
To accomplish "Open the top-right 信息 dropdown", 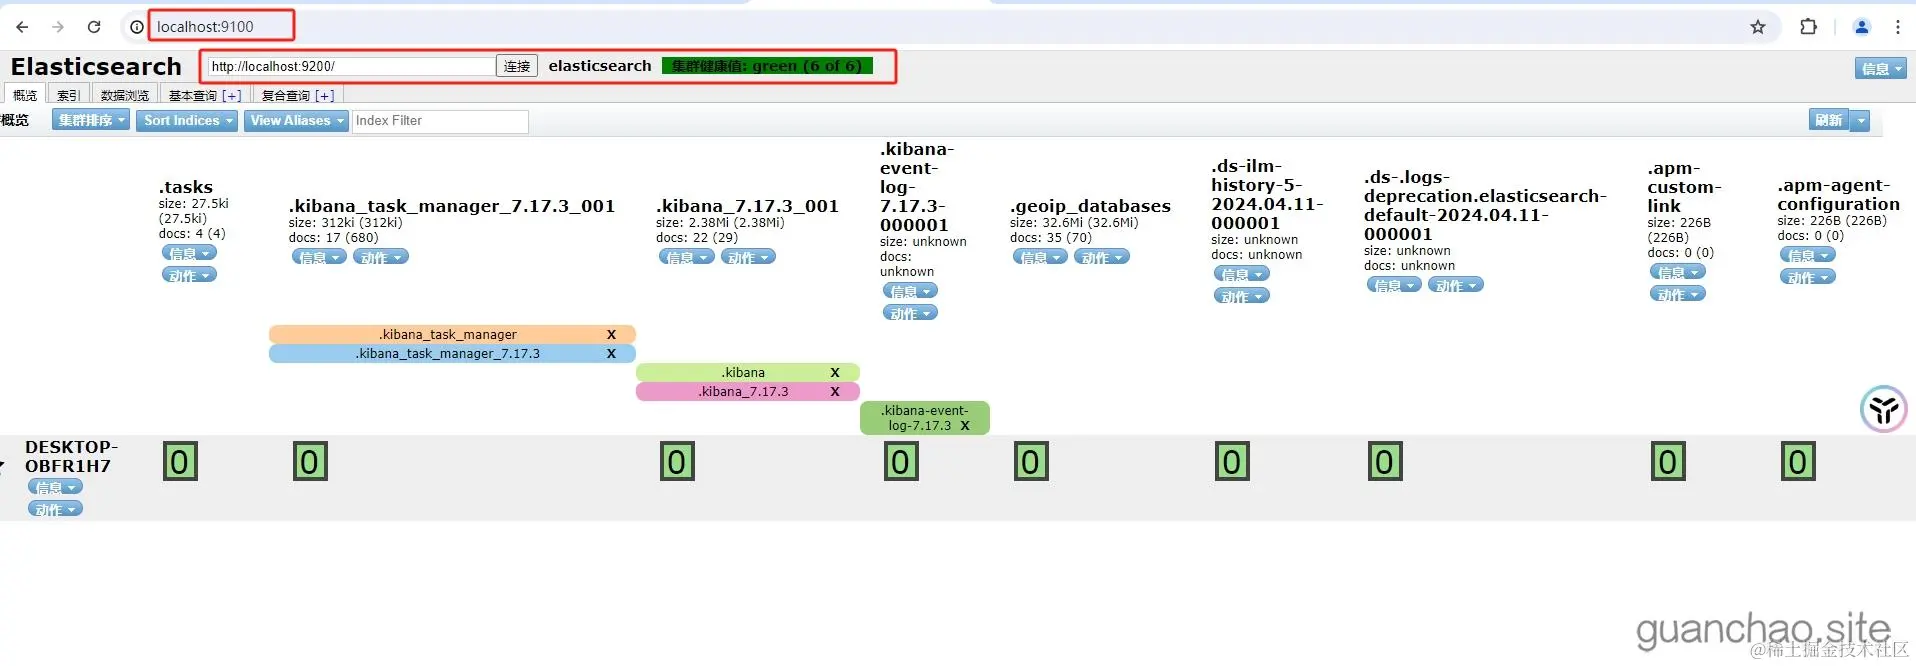I will point(1880,68).
